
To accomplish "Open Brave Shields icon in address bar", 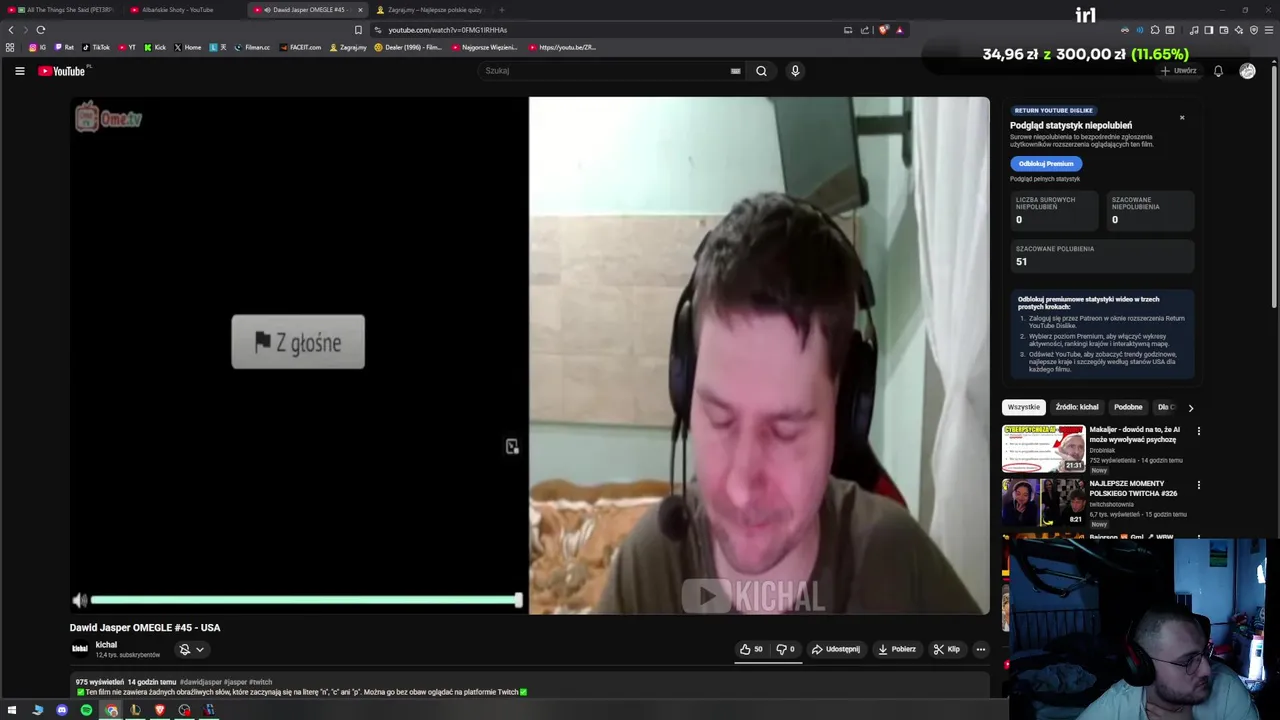I will coord(883,30).
